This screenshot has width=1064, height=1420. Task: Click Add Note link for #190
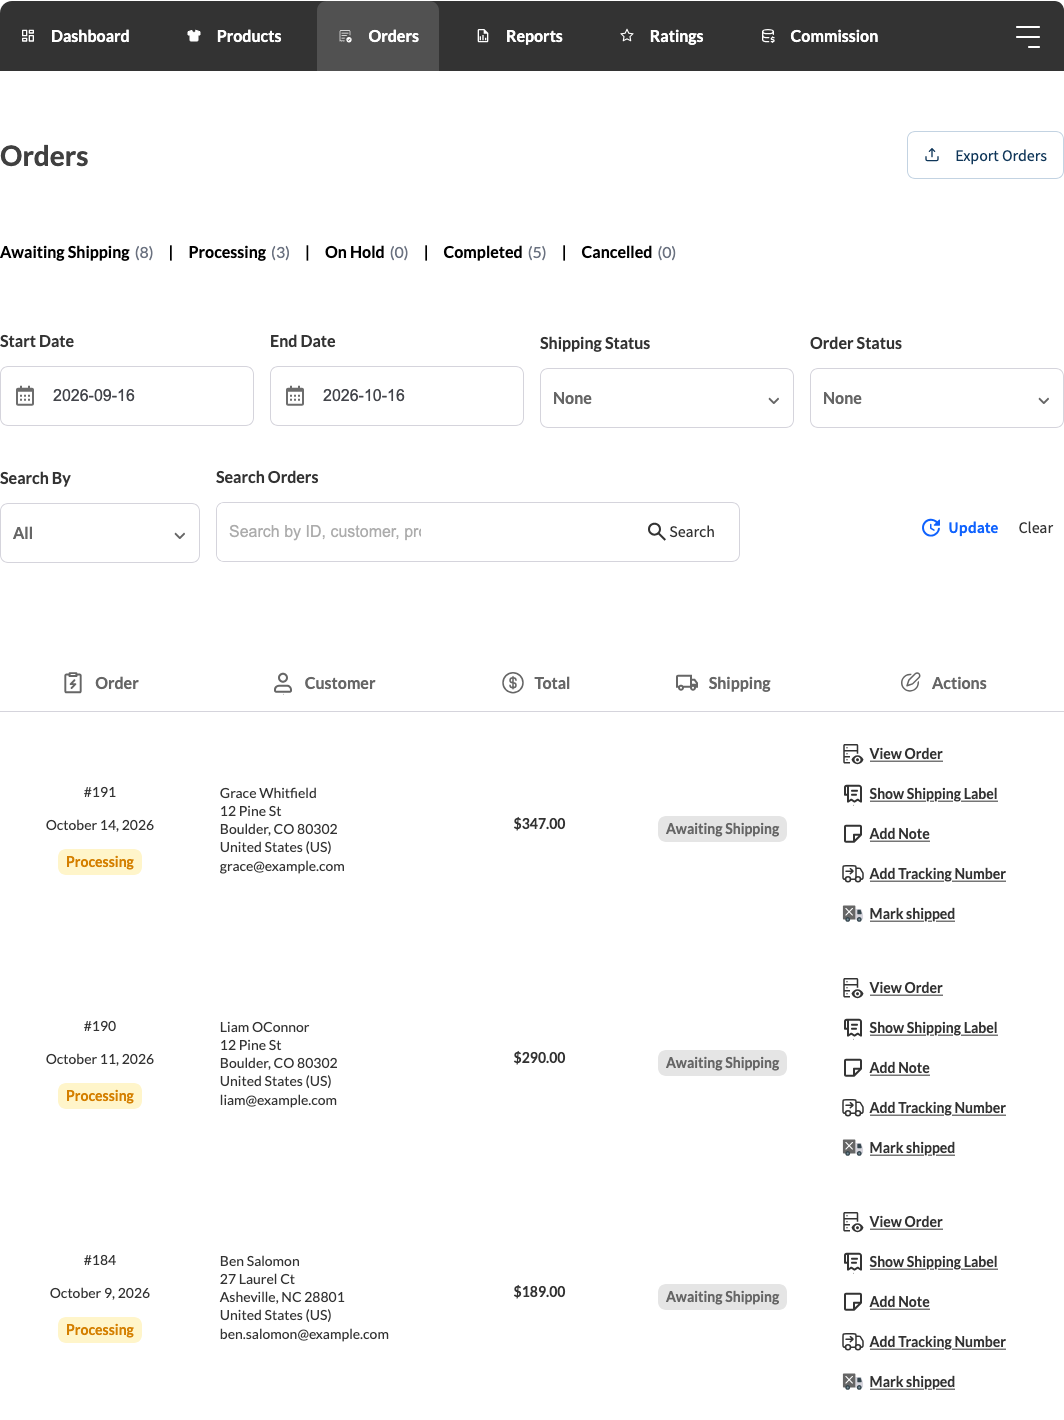tap(899, 1068)
